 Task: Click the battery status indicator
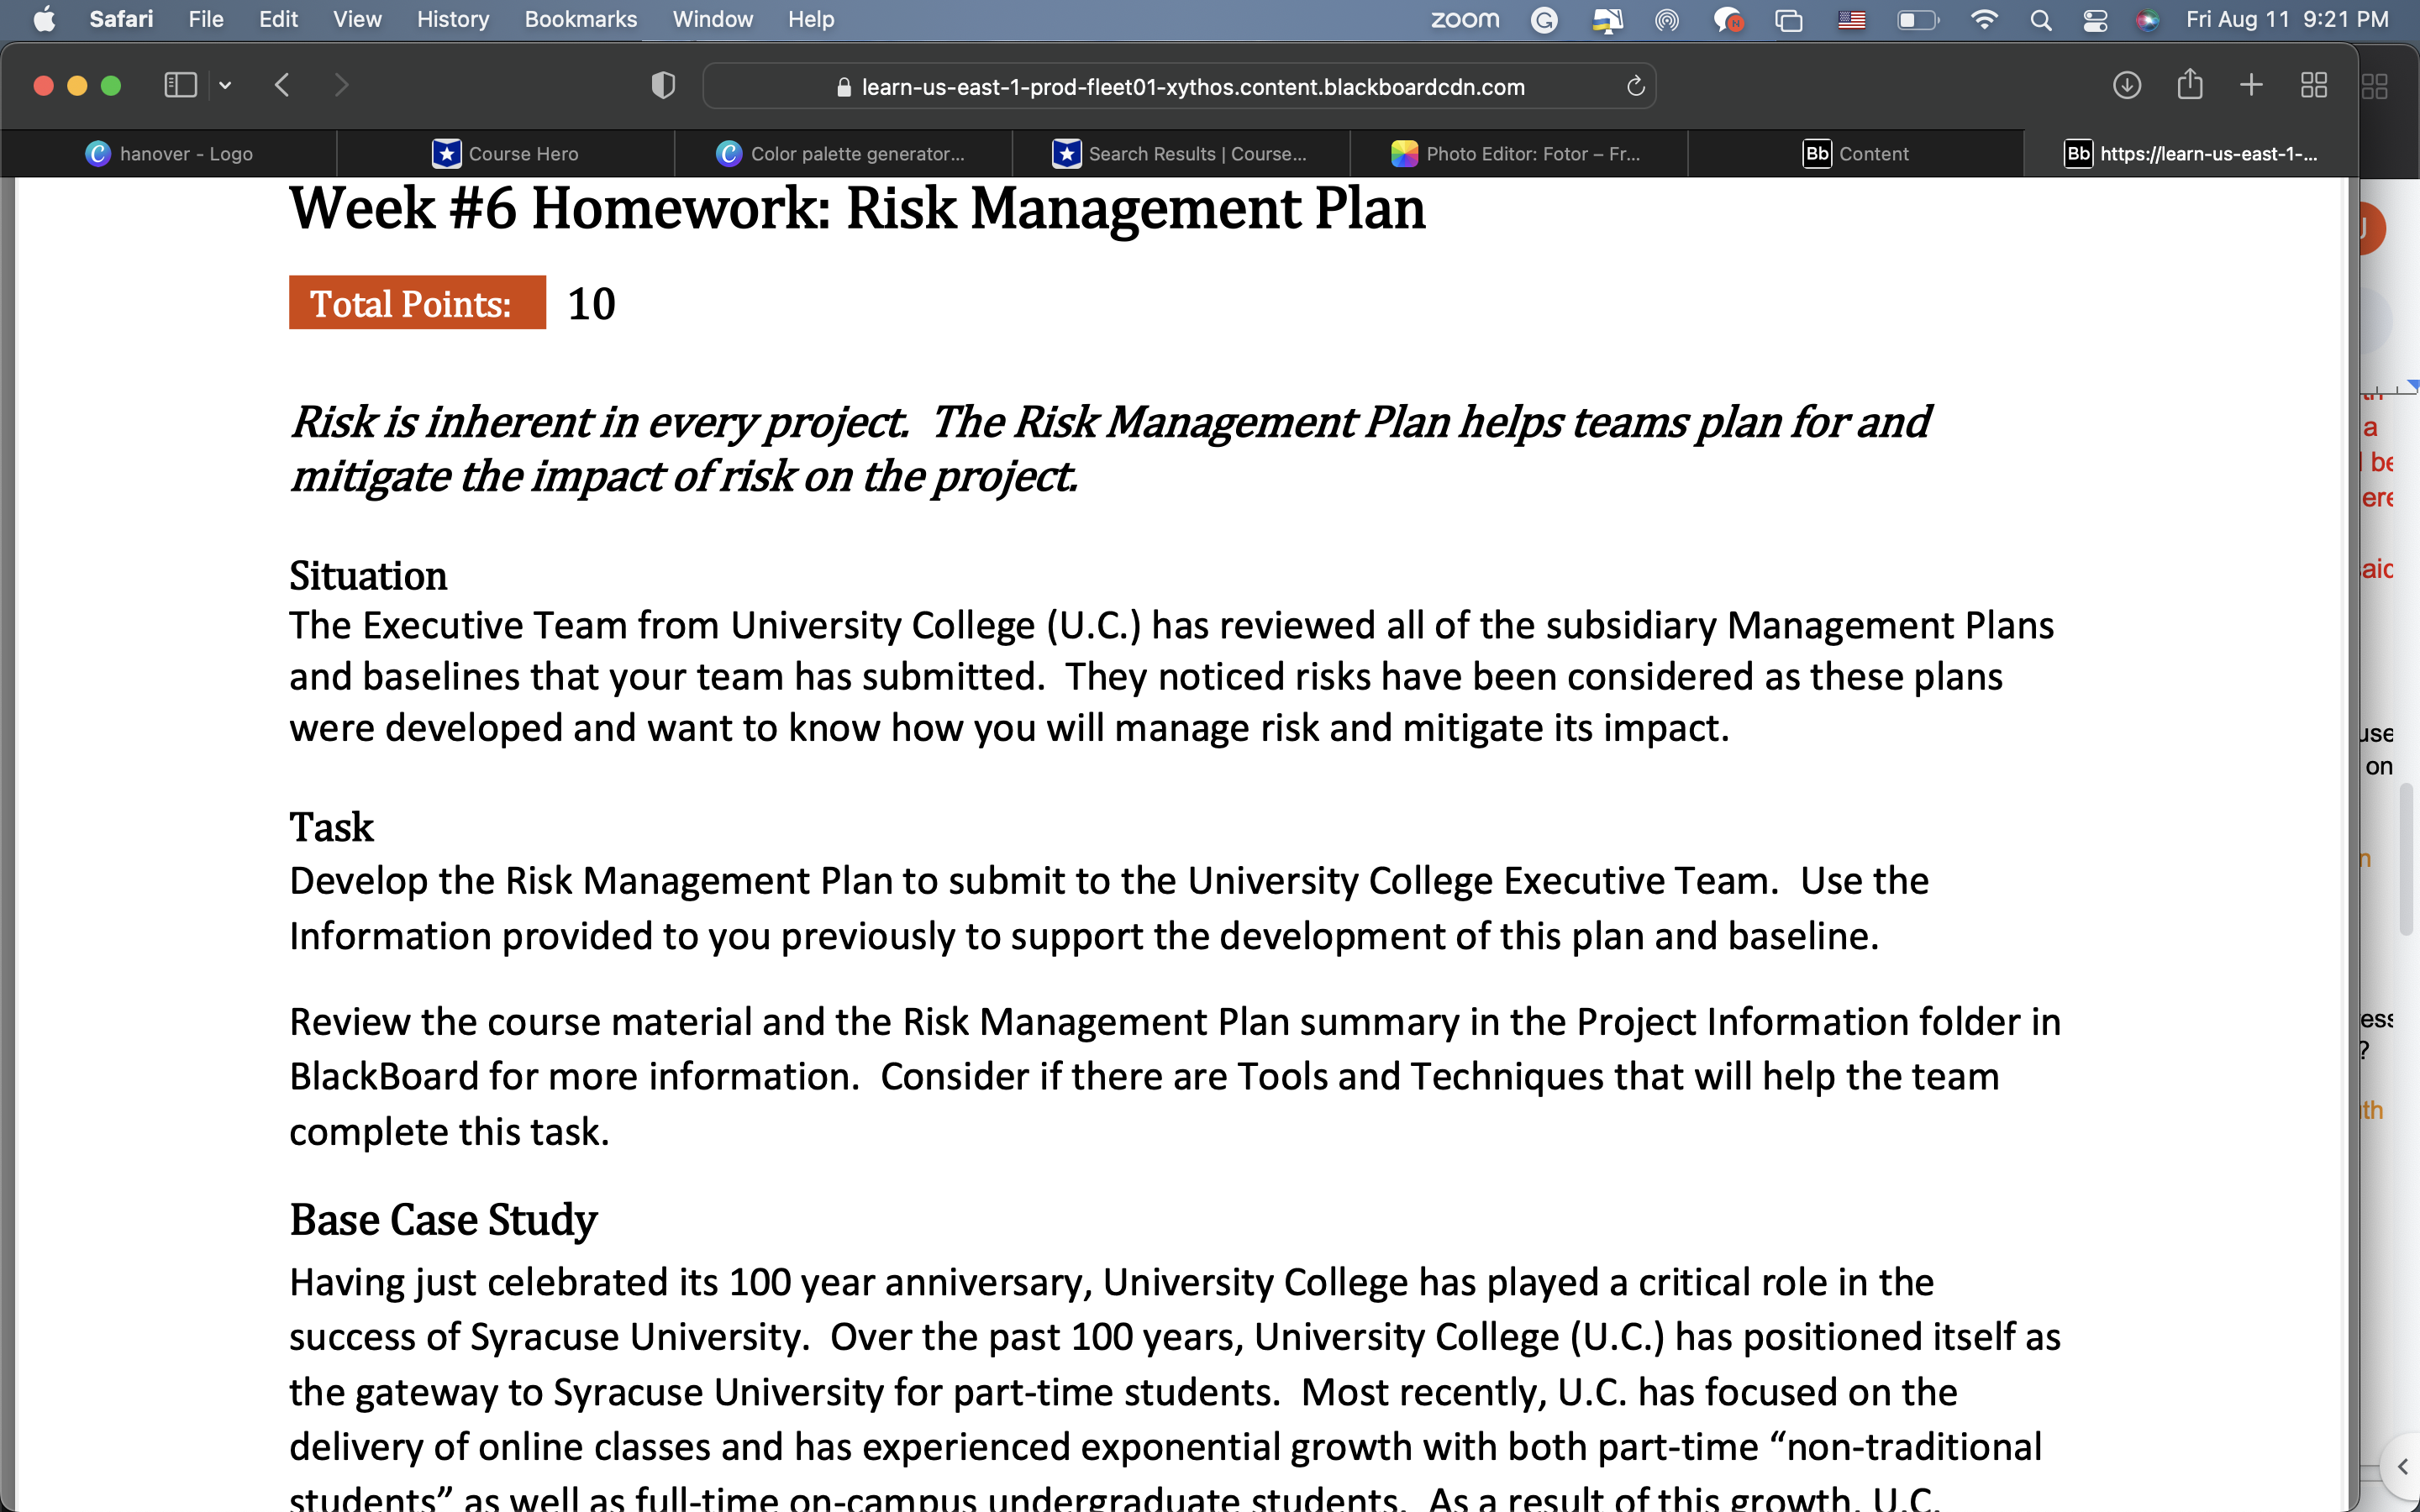[x=1915, y=19]
